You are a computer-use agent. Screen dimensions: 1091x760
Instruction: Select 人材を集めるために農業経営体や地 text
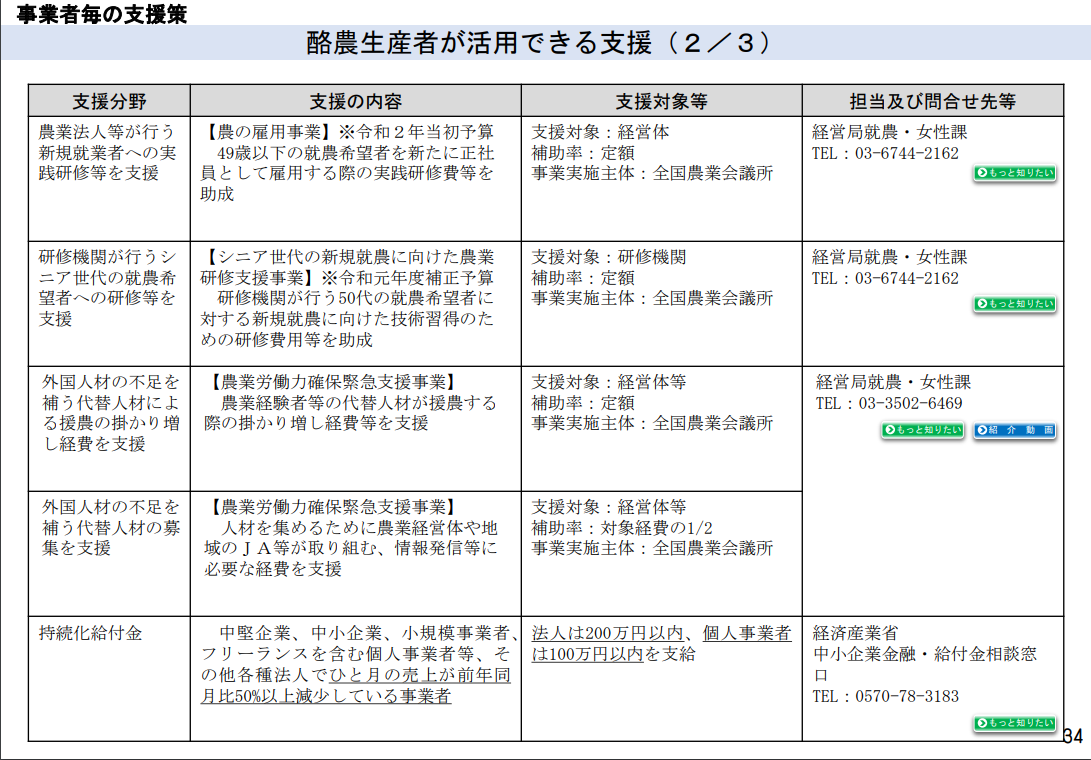tap(358, 528)
